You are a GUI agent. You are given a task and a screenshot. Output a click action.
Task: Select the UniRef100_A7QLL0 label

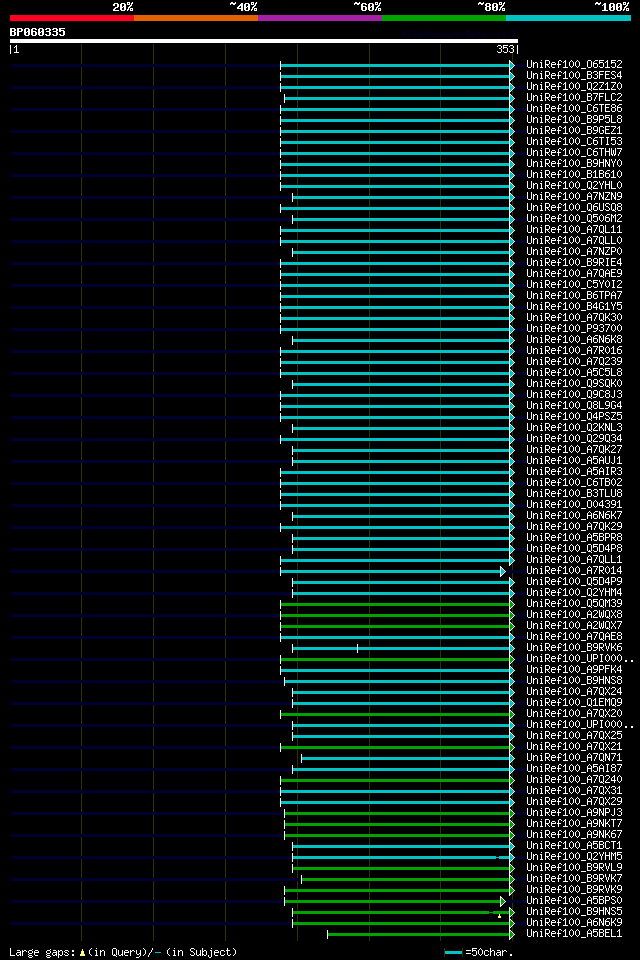[x=574, y=241]
